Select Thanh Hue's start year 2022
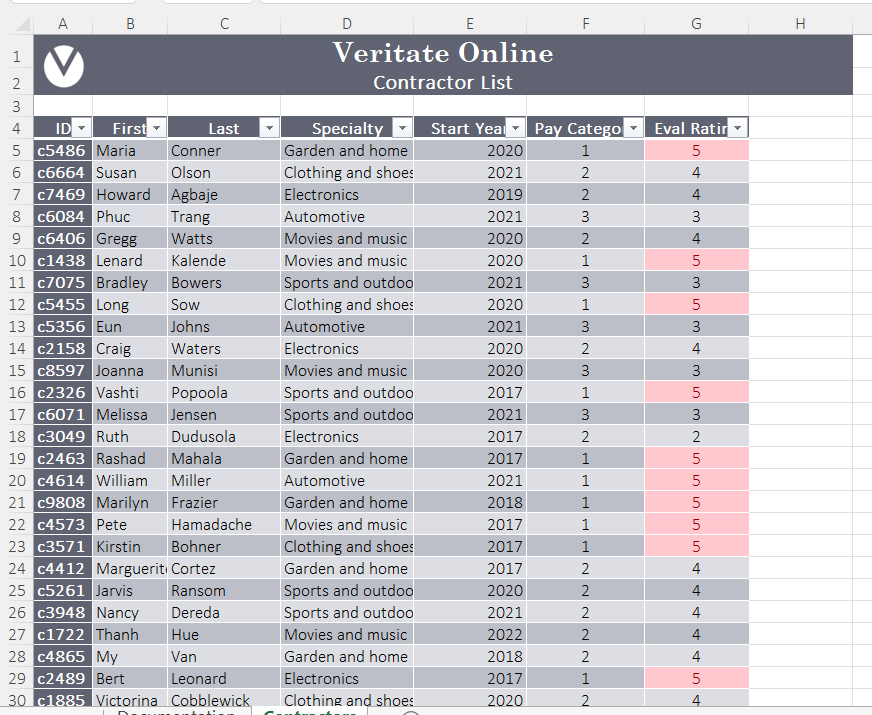Screen dimensions: 872x715 tap(470, 634)
